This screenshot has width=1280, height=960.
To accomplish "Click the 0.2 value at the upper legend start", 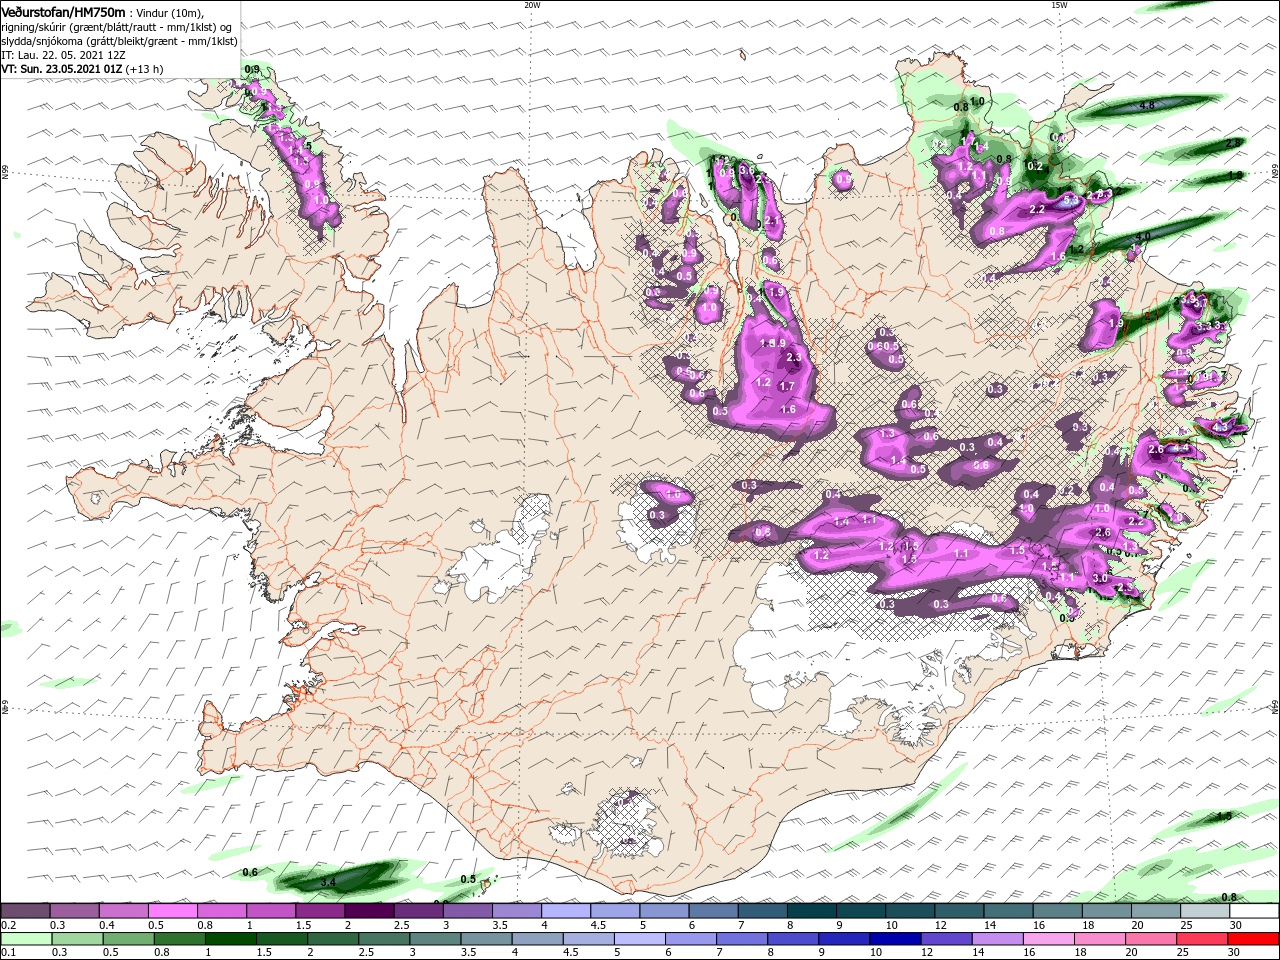I will [8, 925].
